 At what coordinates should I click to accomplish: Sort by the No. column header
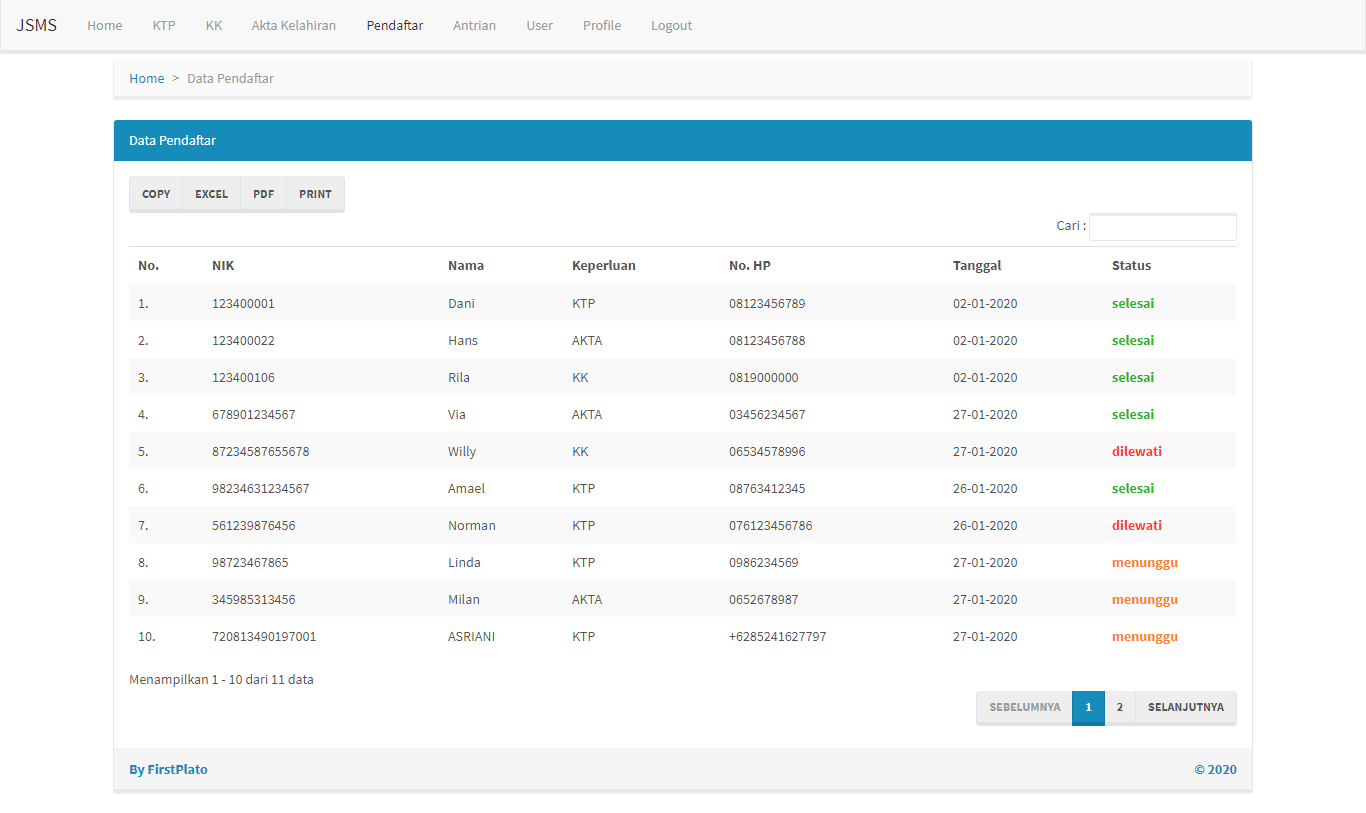pos(149,265)
